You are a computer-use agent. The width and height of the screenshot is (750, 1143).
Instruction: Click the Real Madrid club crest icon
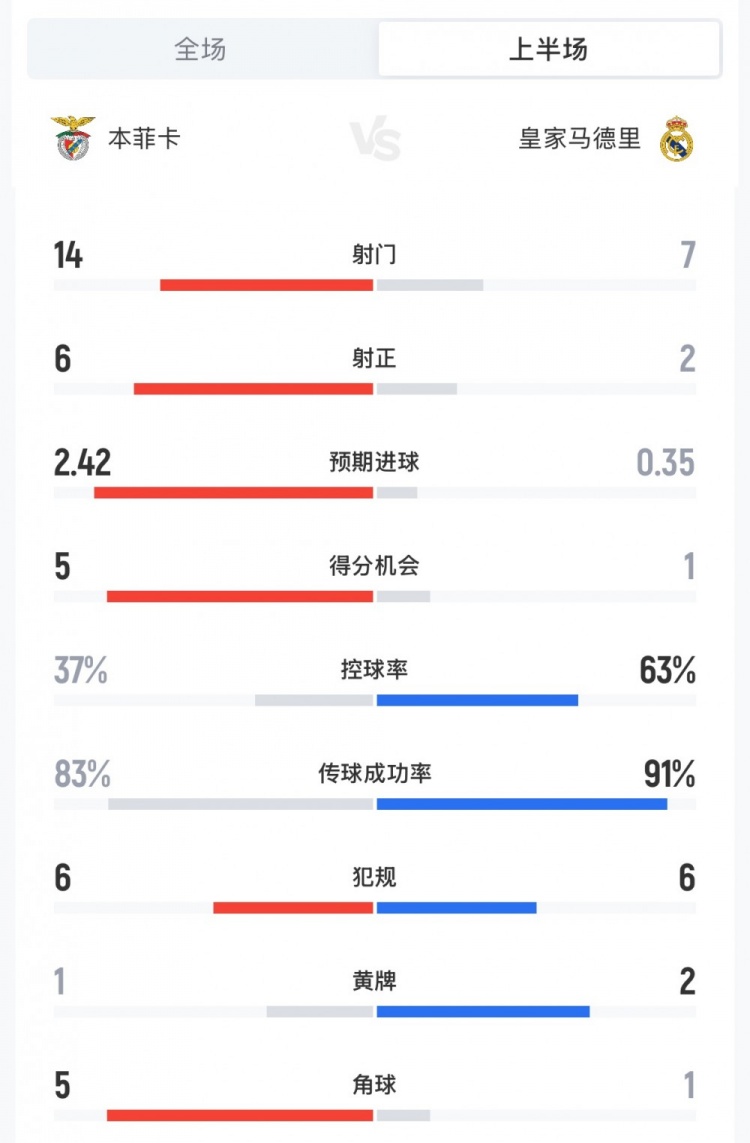pos(677,138)
